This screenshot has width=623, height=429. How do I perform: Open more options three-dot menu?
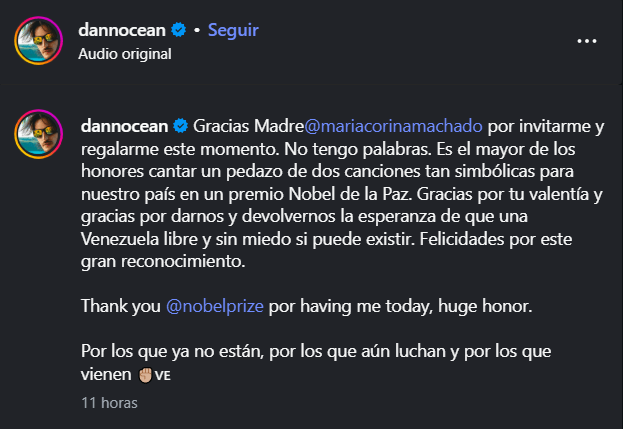588,41
